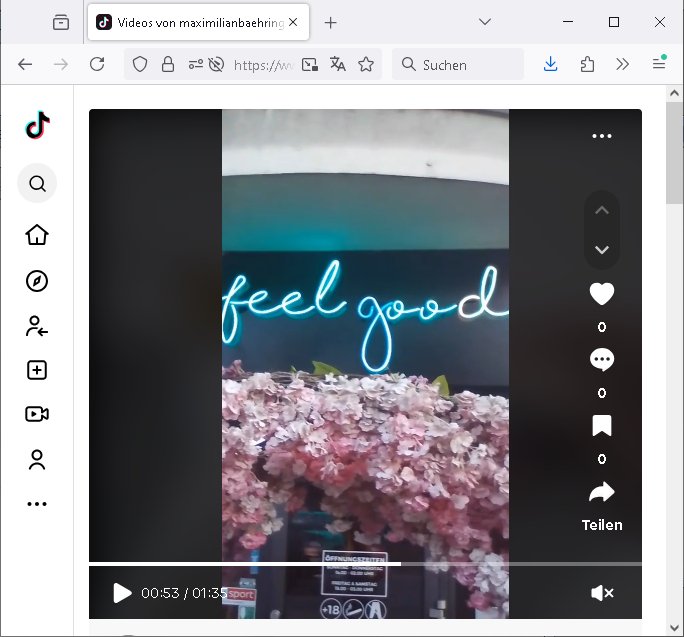This screenshot has width=684, height=637.
Task: Open picture-in-picture icon in the address bar
Action: tap(310, 65)
